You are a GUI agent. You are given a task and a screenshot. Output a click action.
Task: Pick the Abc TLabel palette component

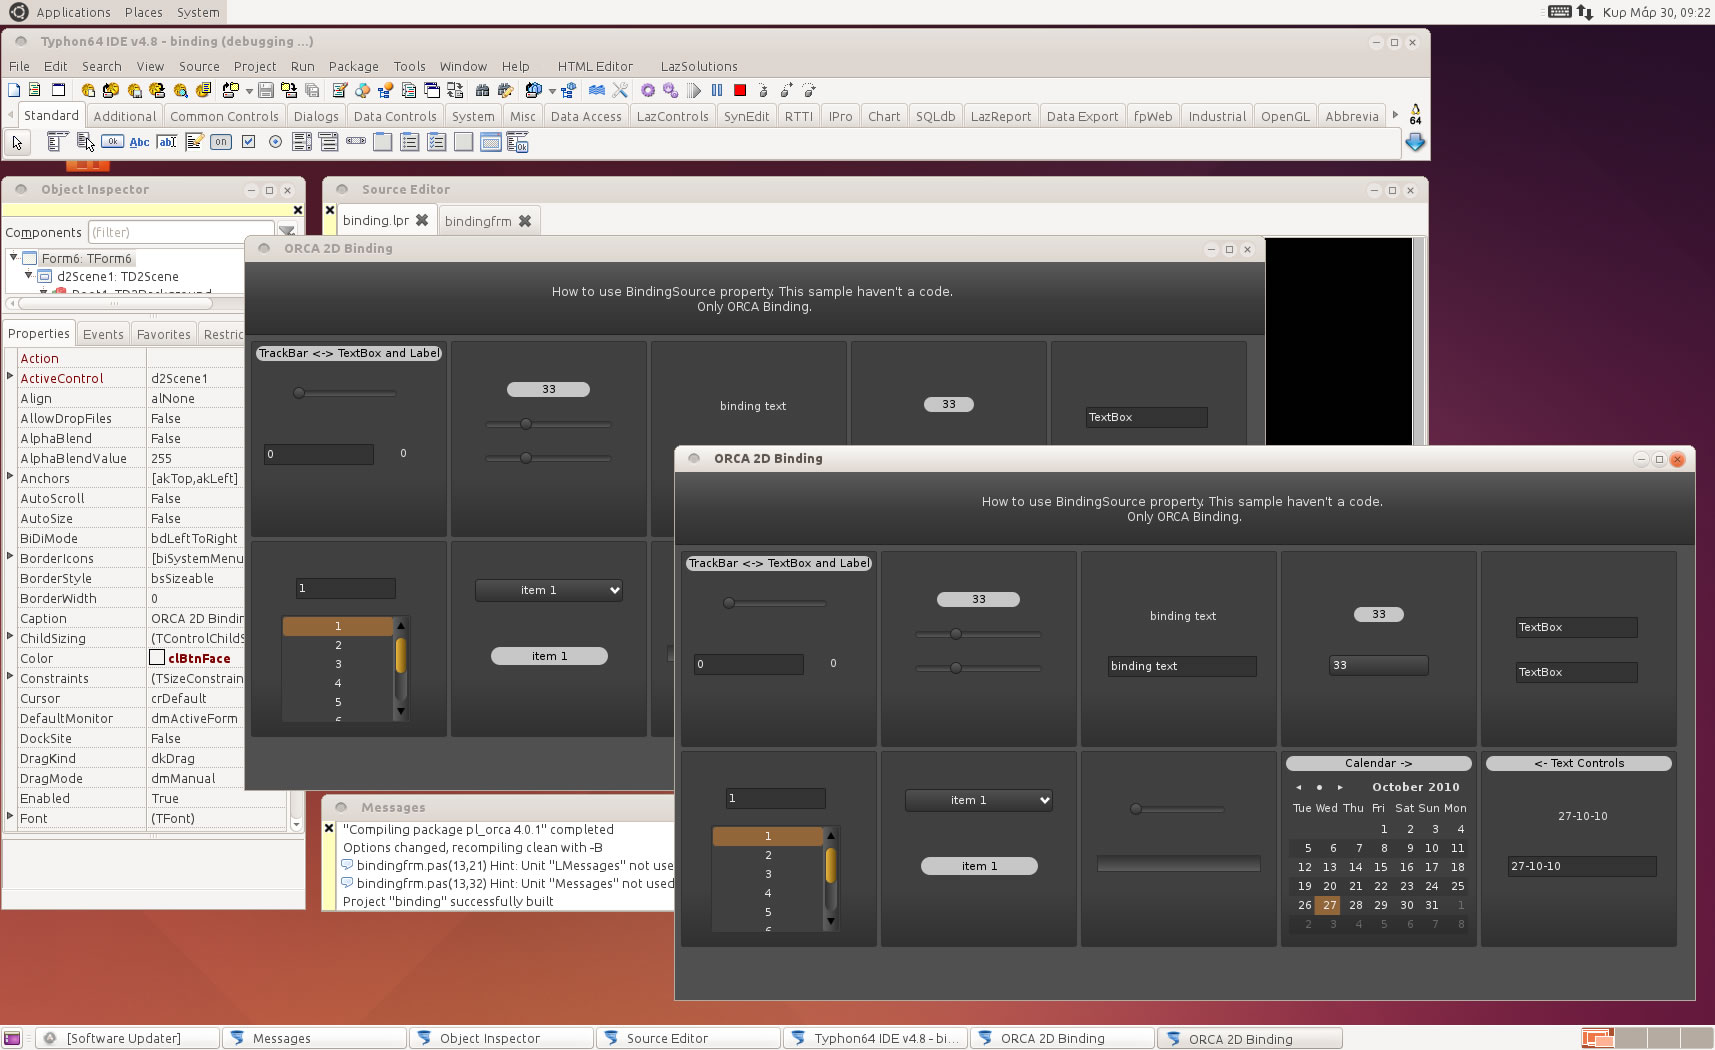pyautogui.click(x=140, y=142)
